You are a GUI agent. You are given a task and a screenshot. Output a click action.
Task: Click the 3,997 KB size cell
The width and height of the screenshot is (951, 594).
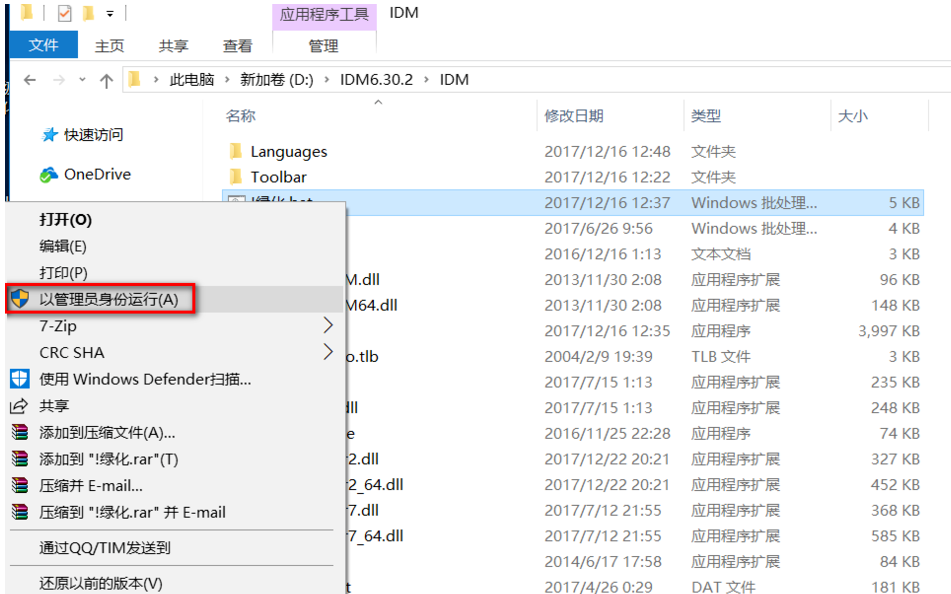889,331
